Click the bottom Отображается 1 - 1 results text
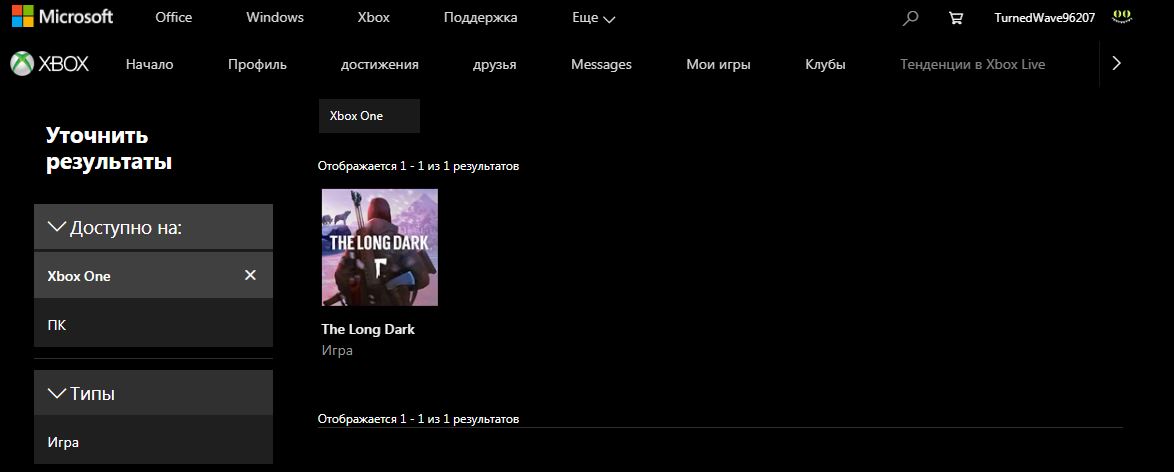The height and width of the screenshot is (472, 1174). tap(418, 418)
